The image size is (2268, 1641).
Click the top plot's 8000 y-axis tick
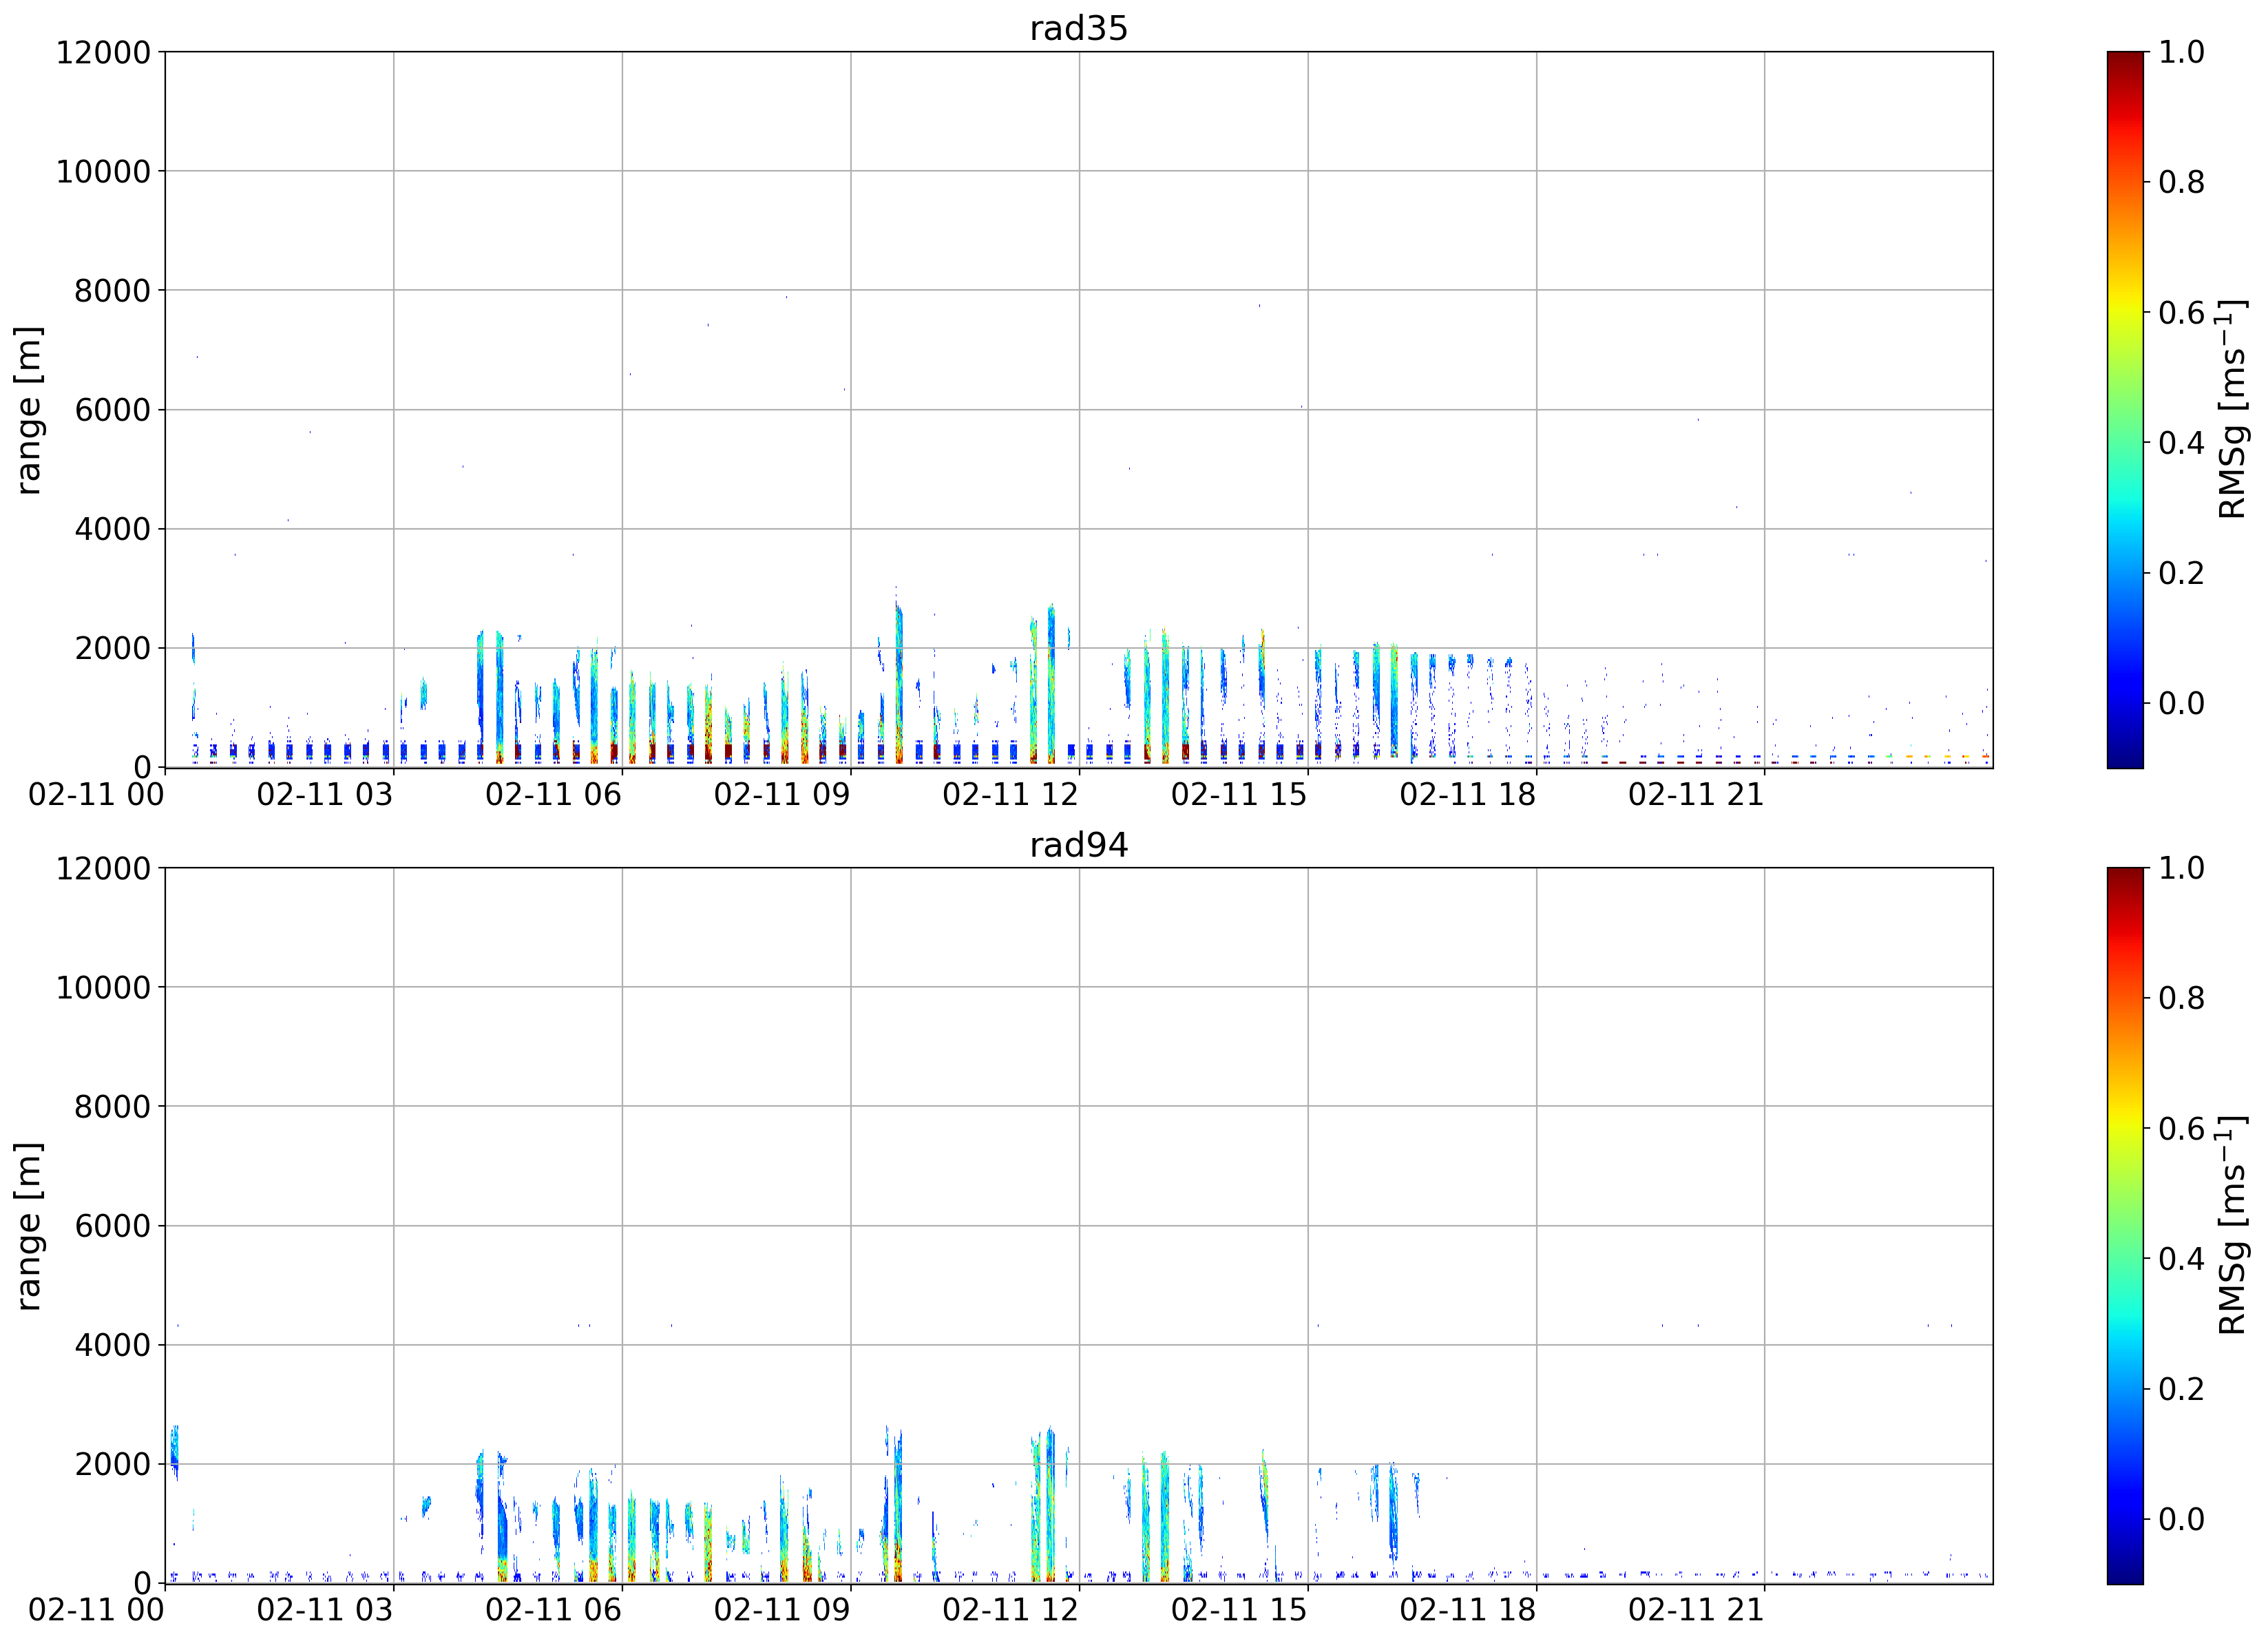click(x=112, y=291)
